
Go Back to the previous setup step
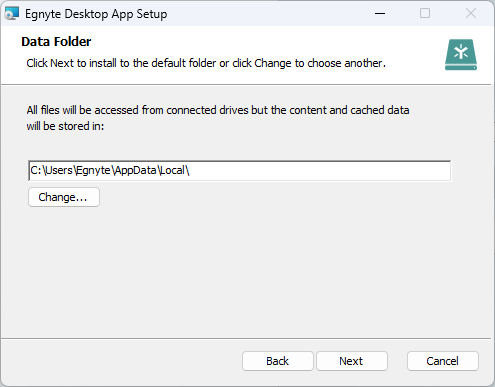point(277,361)
